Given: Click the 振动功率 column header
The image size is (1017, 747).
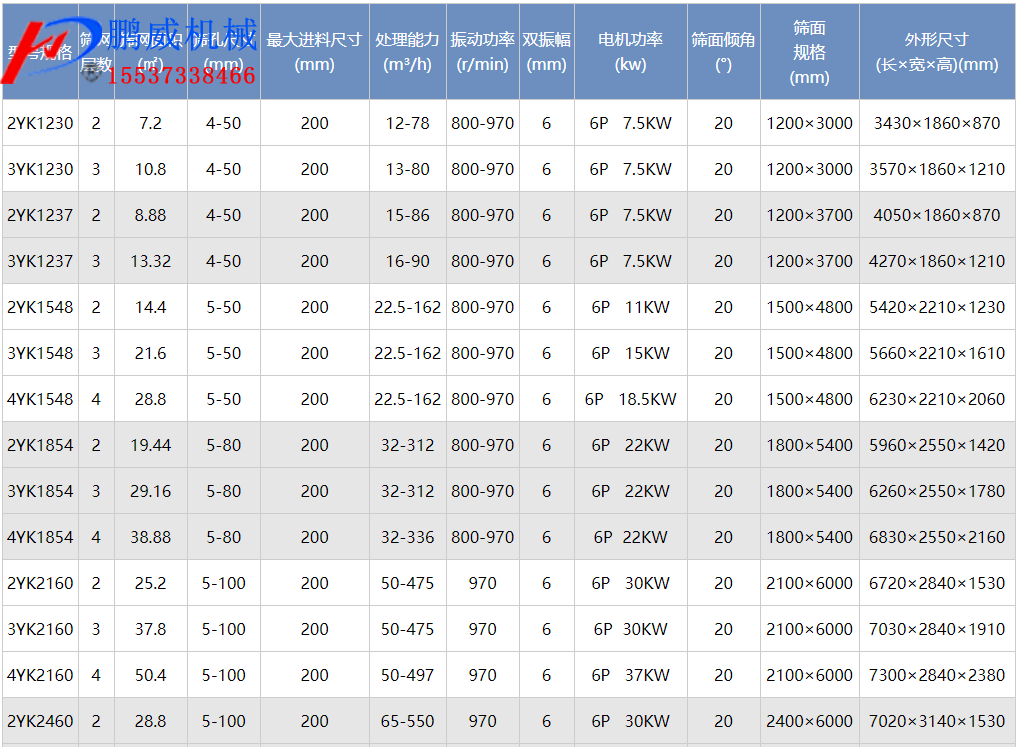Looking at the screenshot, I should (482, 52).
